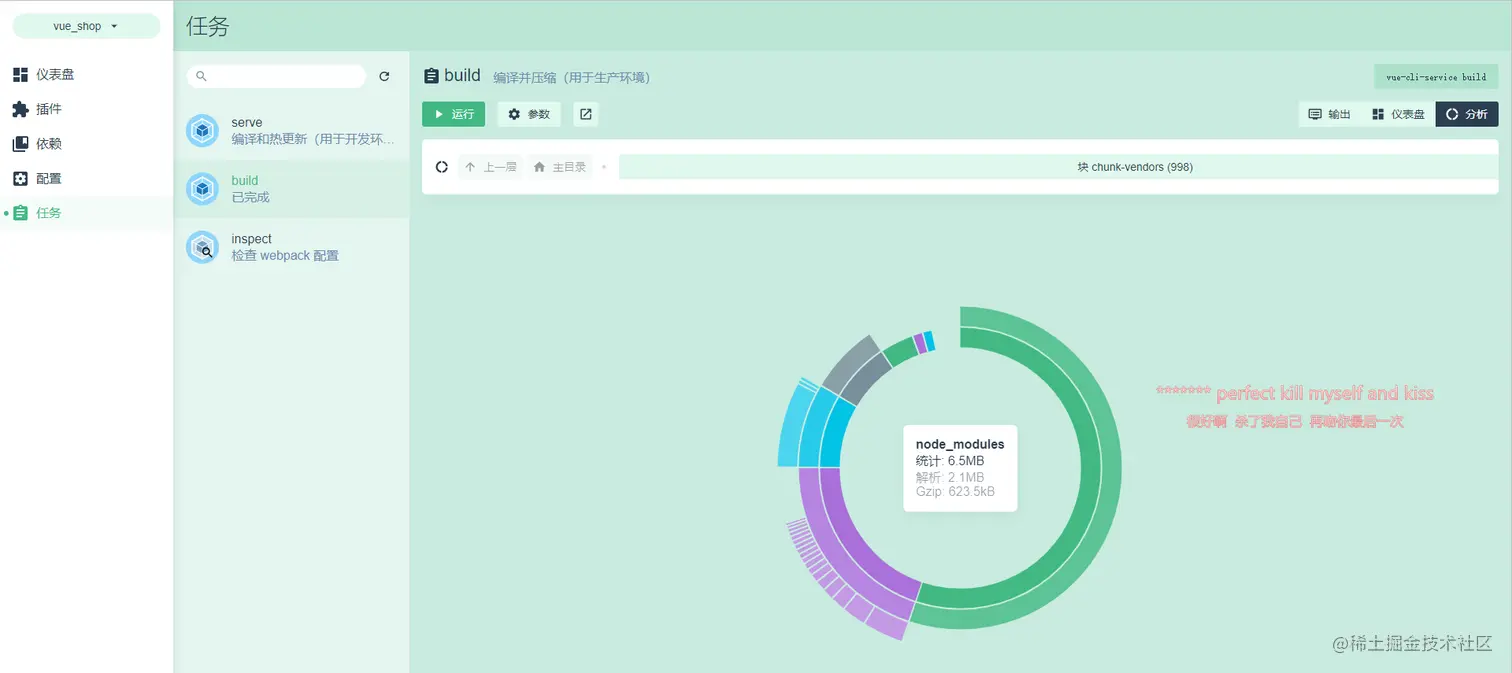Click the open-in-new external link icon
Image resolution: width=1512 pixels, height=673 pixels.
(586, 114)
